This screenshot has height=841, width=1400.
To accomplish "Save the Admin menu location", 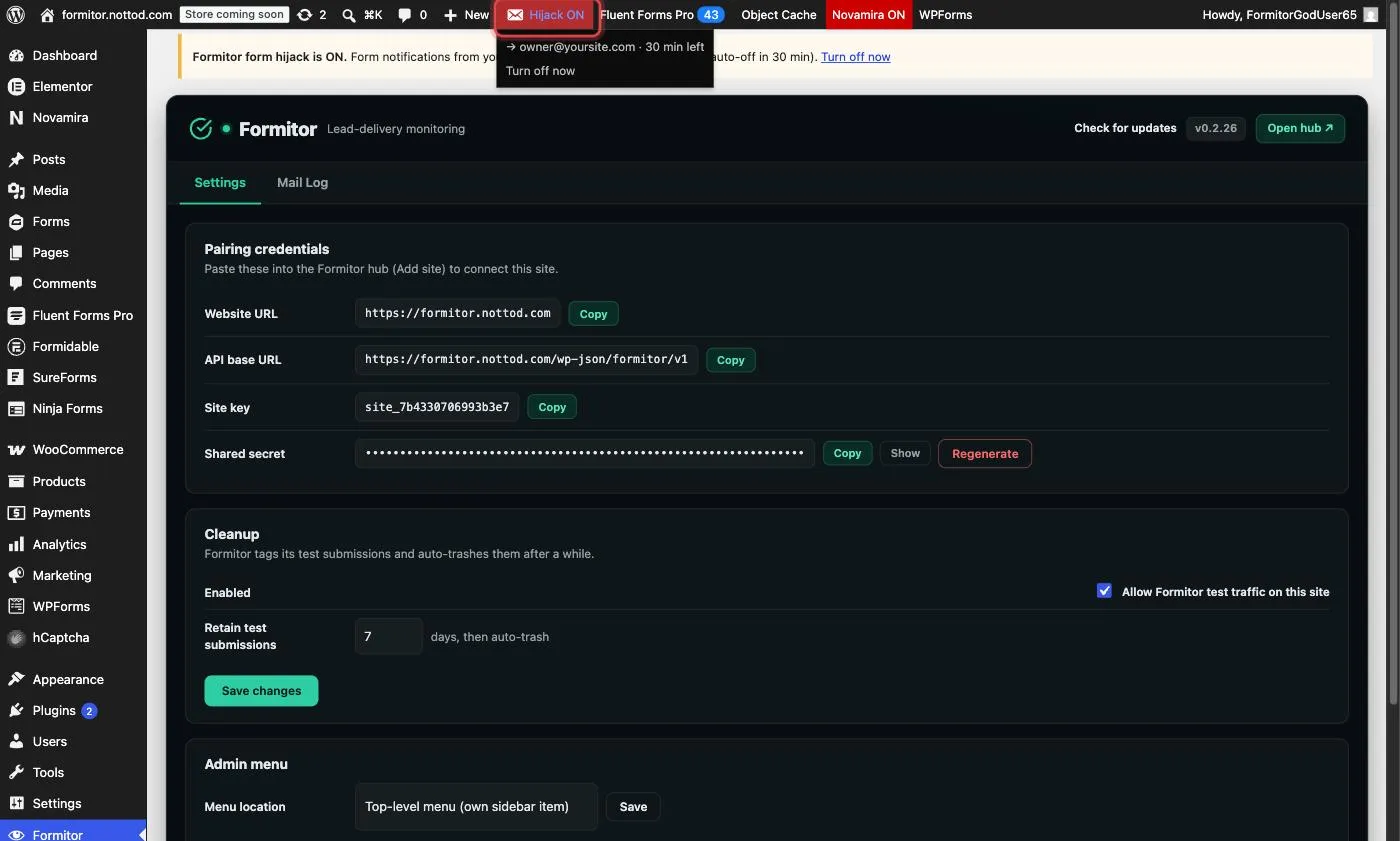I will [633, 806].
